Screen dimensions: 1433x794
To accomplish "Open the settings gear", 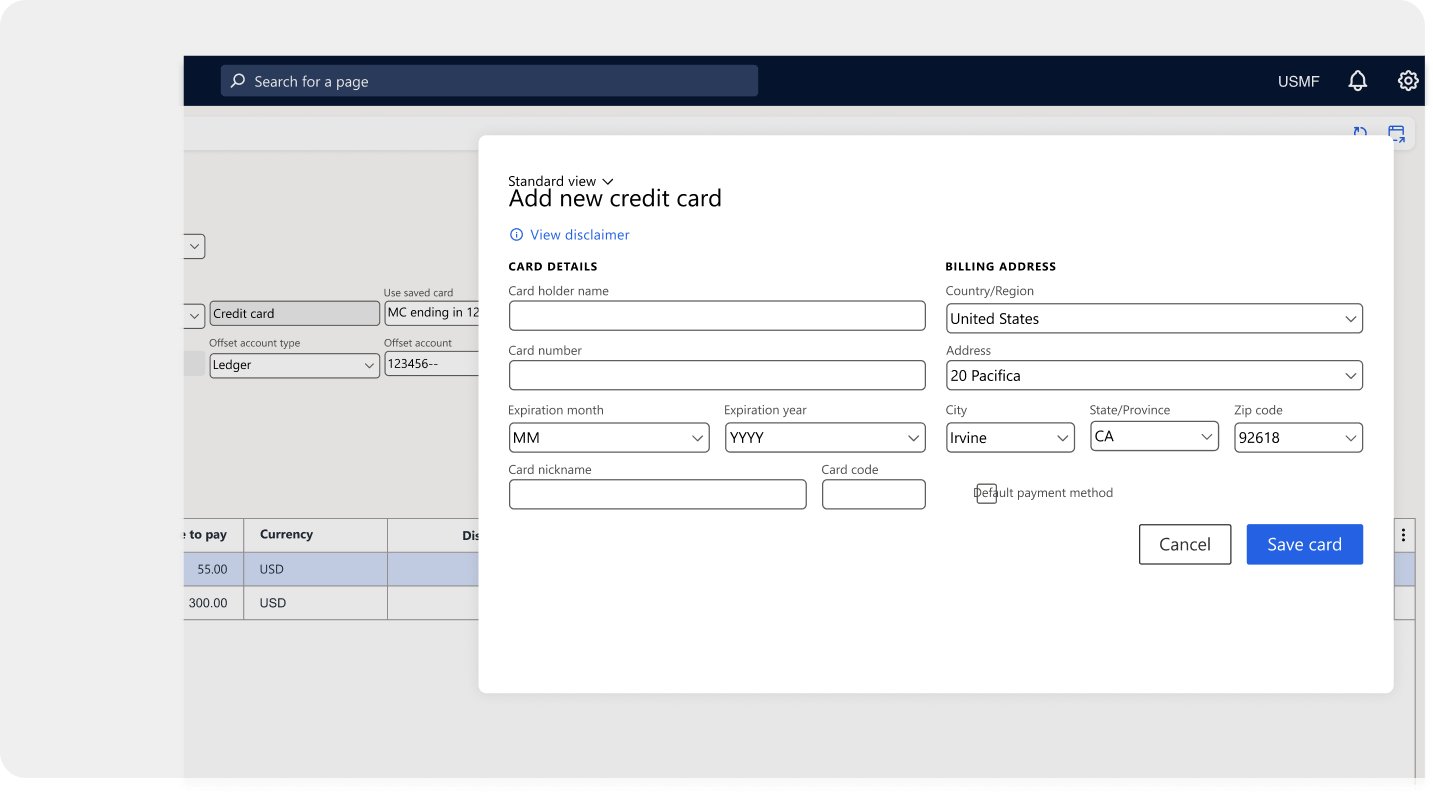I will 1408,81.
